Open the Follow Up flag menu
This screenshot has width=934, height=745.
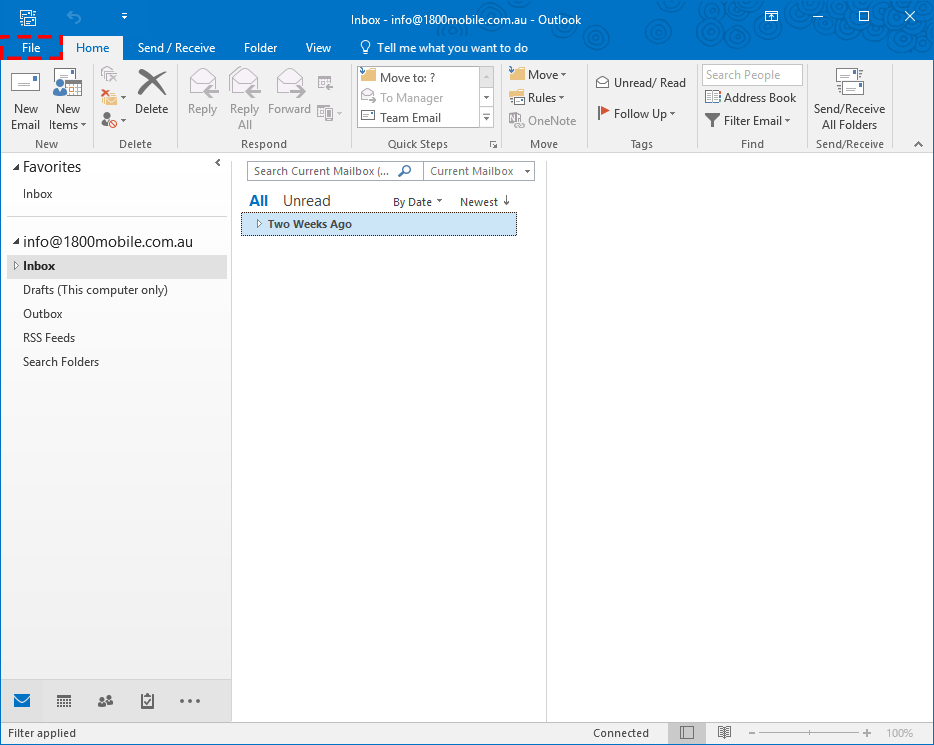tap(636, 113)
